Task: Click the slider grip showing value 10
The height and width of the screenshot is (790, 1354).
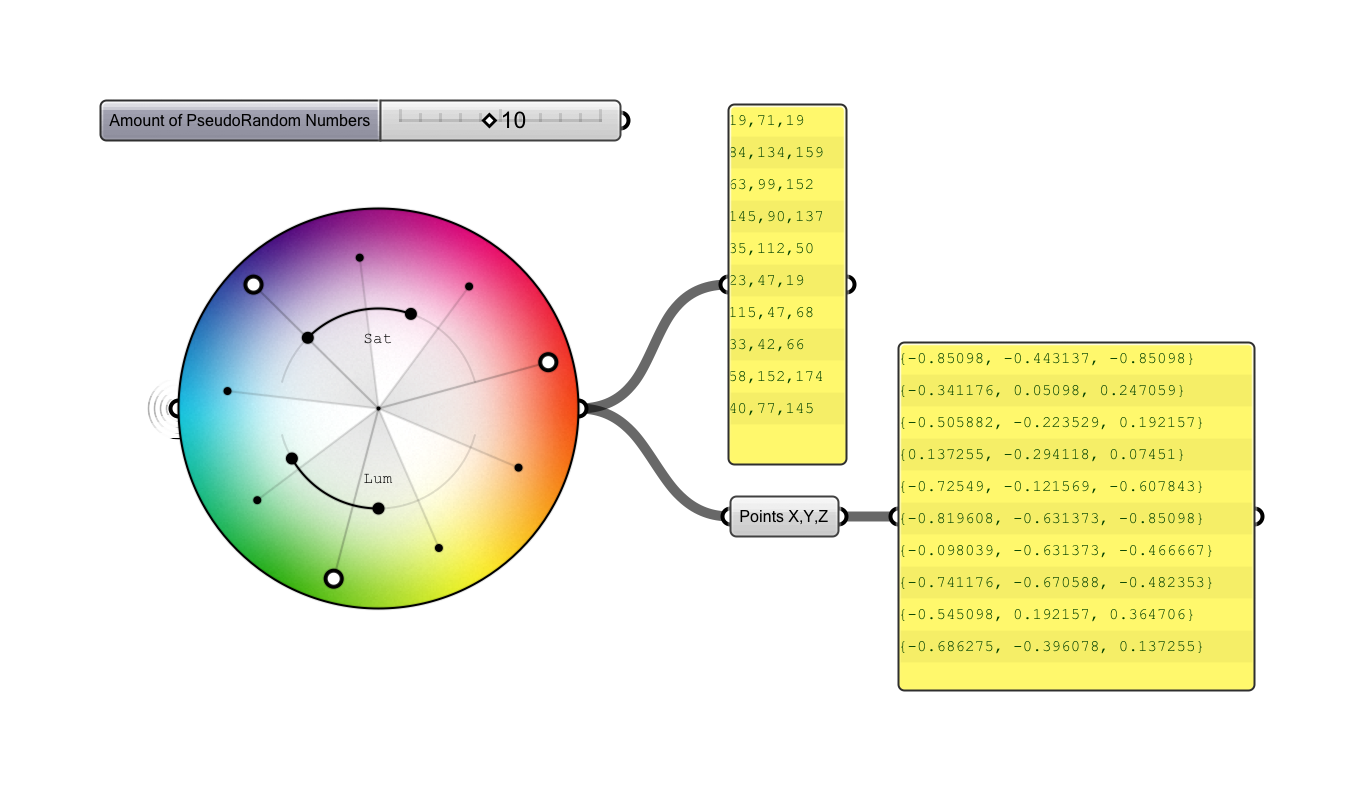Action: coord(489,120)
